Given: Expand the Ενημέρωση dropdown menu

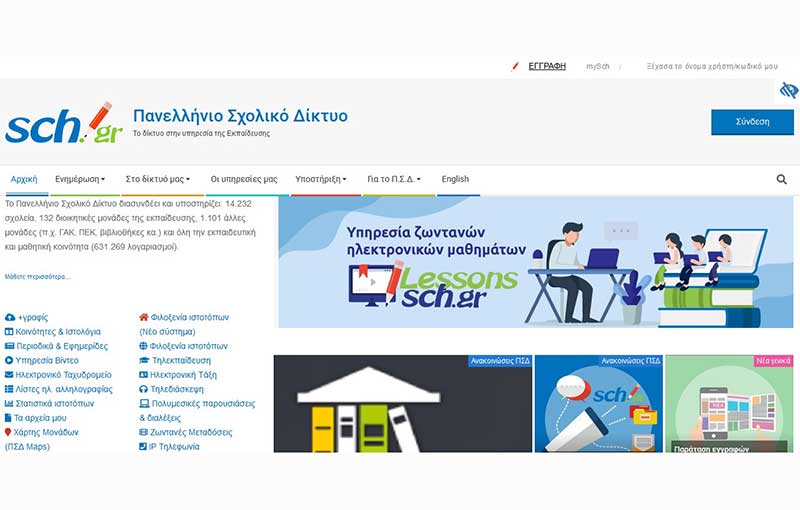Looking at the screenshot, I should point(80,179).
